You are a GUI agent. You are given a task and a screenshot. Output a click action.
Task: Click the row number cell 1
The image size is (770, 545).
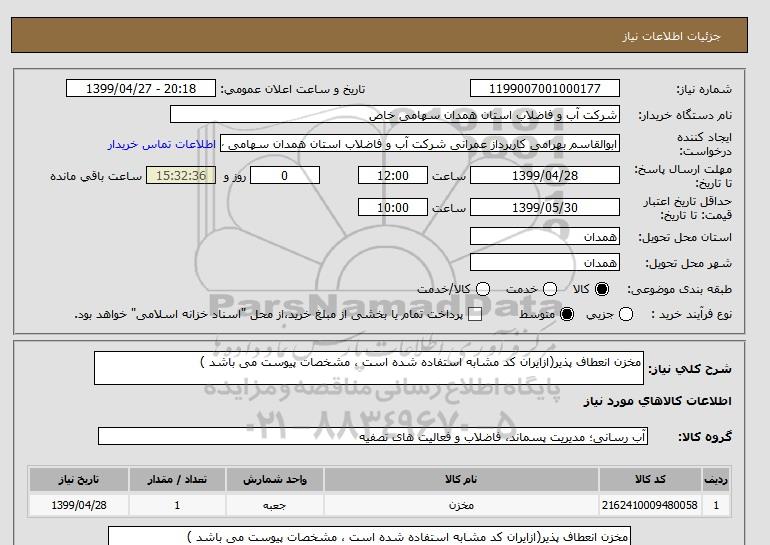coord(716,505)
